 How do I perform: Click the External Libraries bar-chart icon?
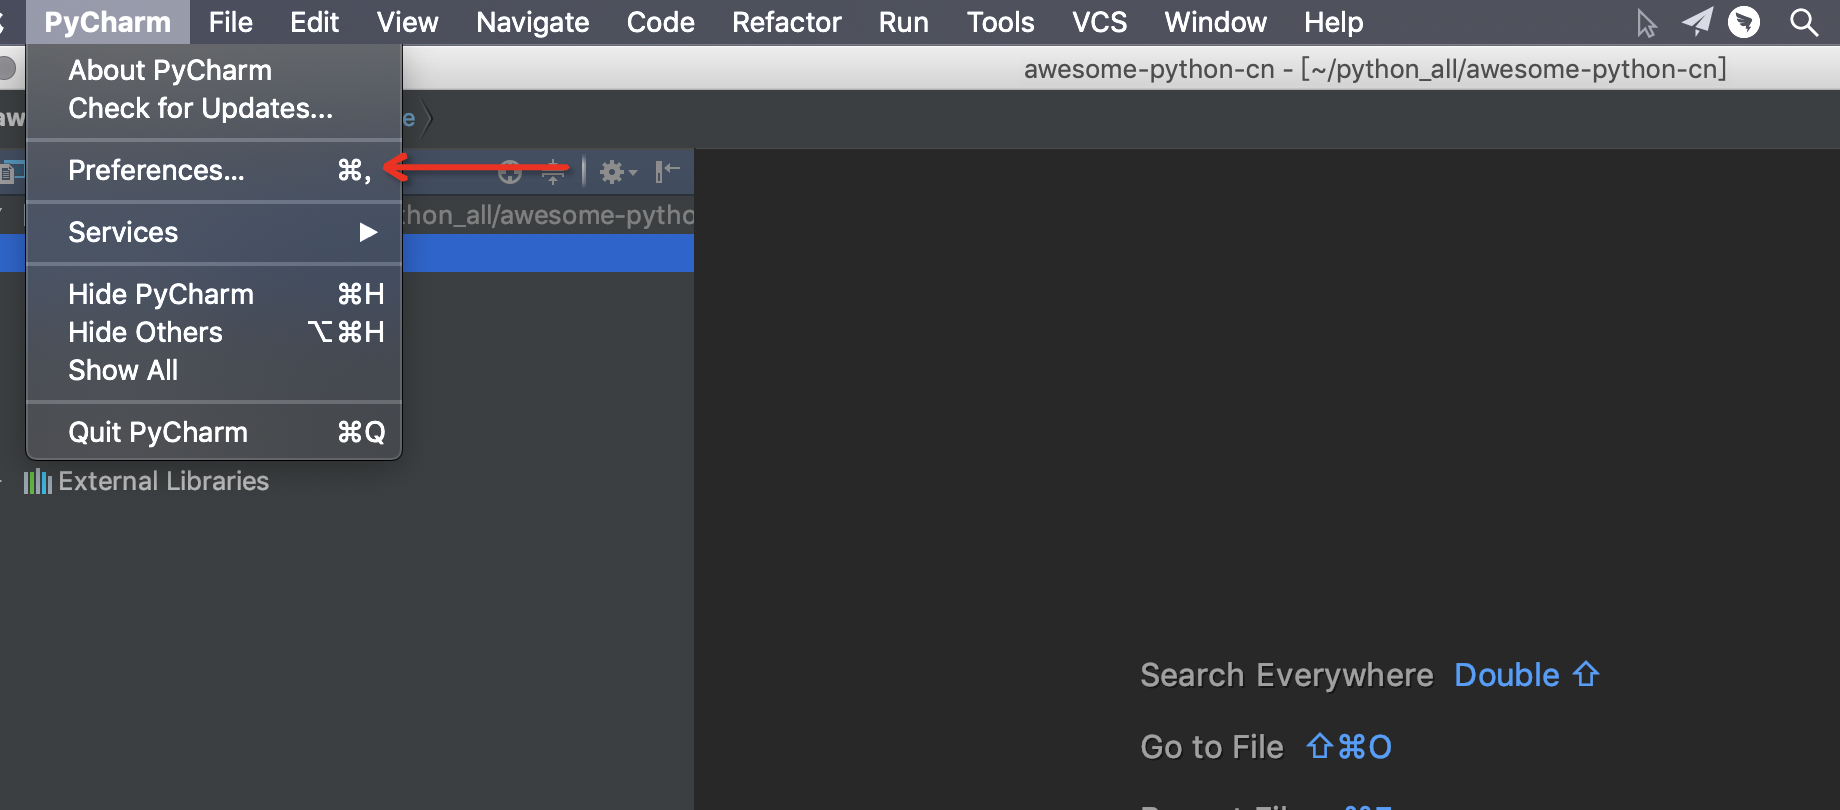38,482
